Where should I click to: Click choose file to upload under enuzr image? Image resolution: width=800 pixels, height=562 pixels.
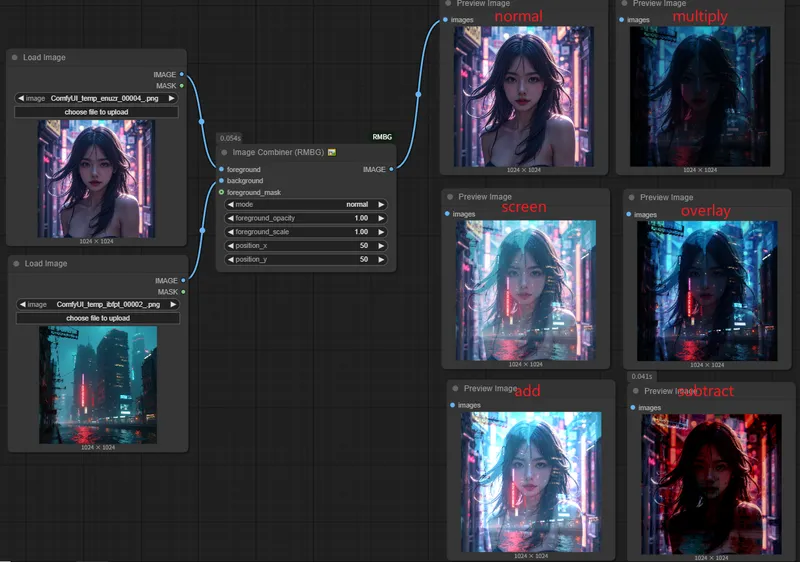click(97, 113)
